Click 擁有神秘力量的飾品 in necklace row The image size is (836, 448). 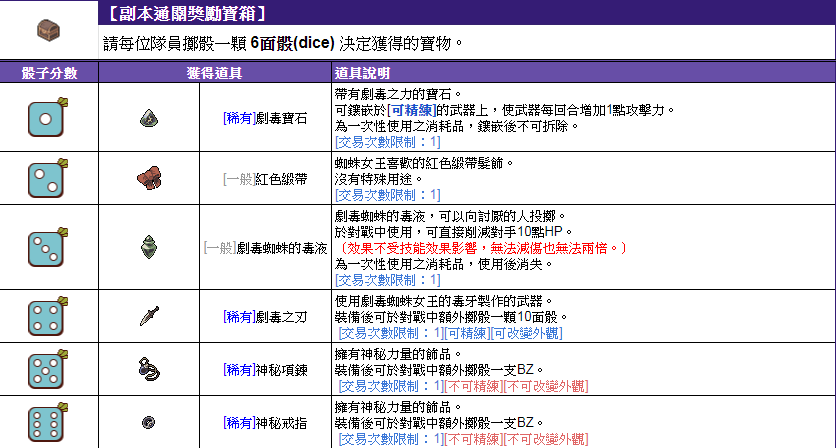pos(398,354)
